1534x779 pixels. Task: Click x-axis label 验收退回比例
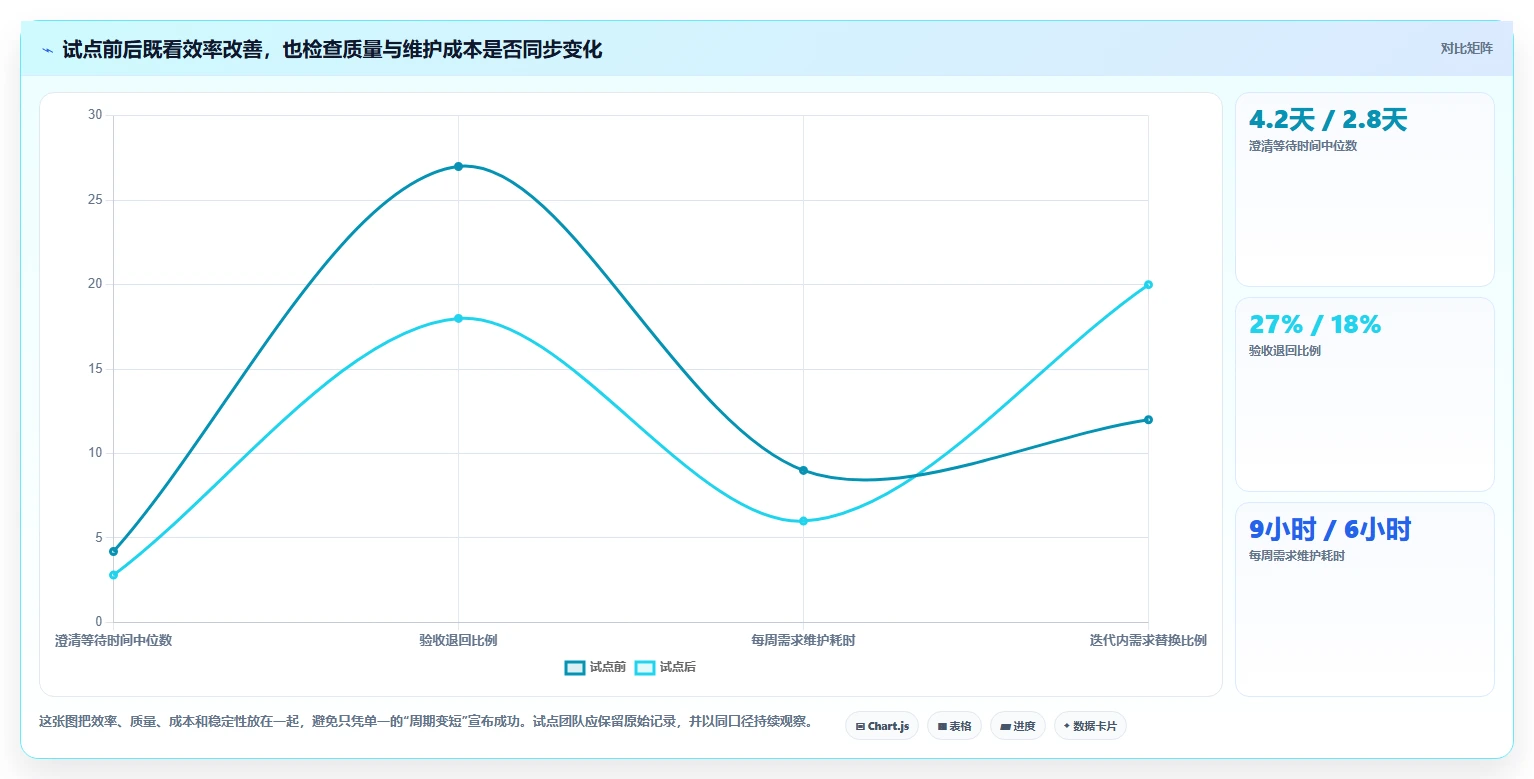tap(458, 640)
